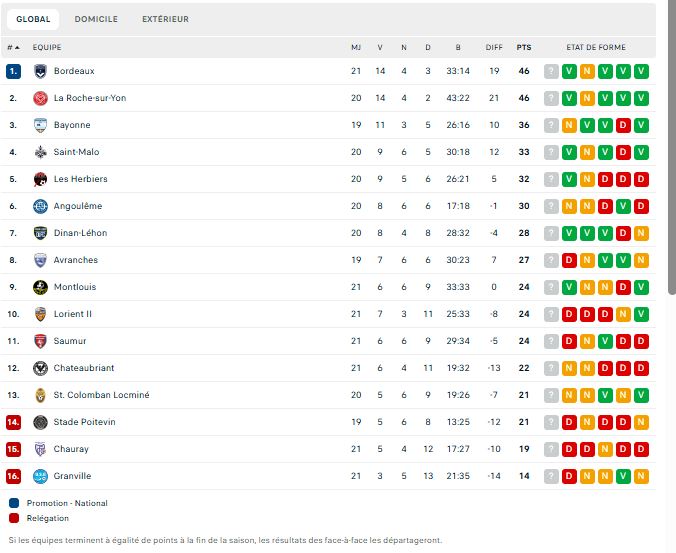Click the Lorient II team logo
Image resolution: width=676 pixels, height=553 pixels.
[x=40, y=314]
